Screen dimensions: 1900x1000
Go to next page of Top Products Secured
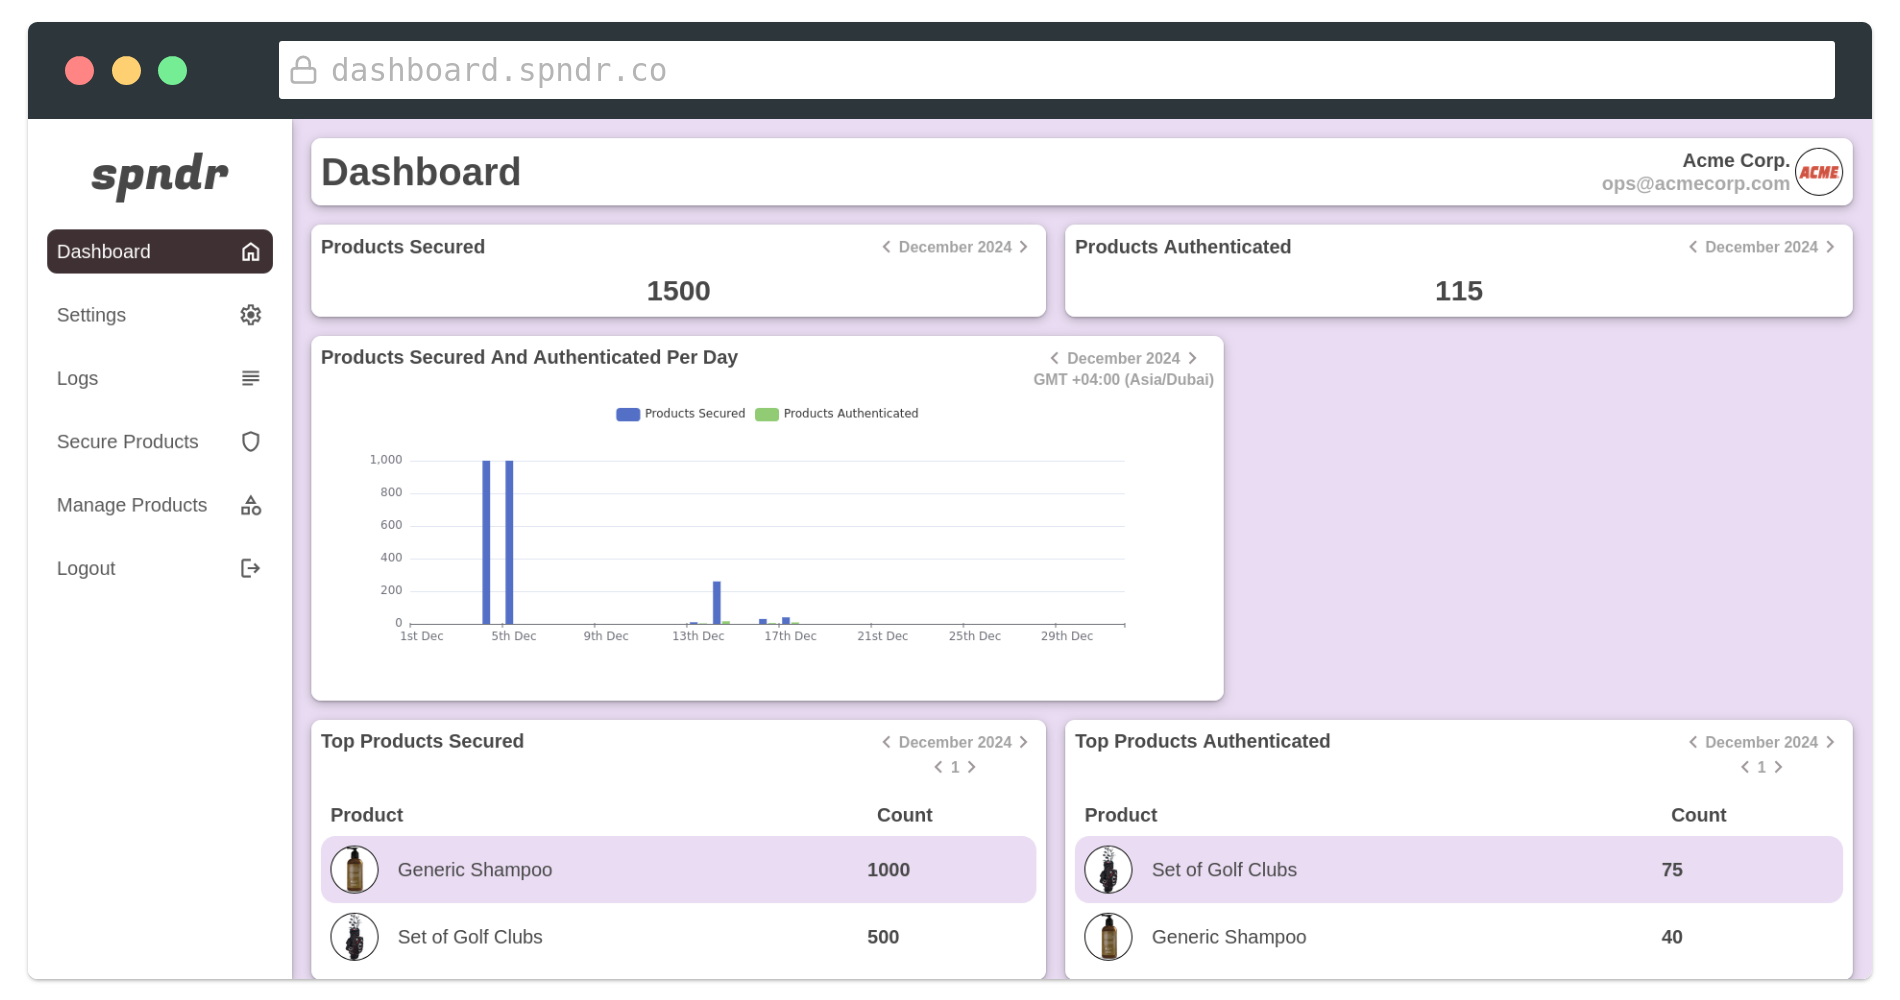(972, 767)
